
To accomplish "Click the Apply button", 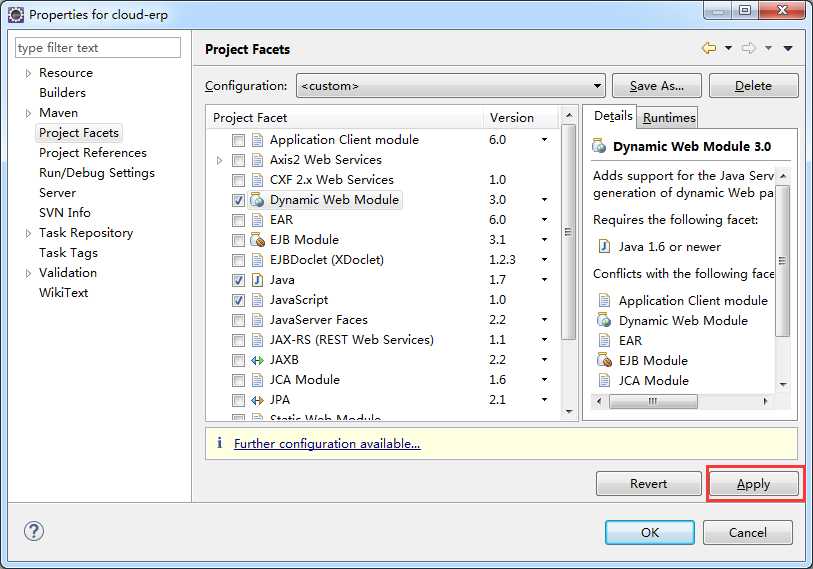I will coord(753,484).
